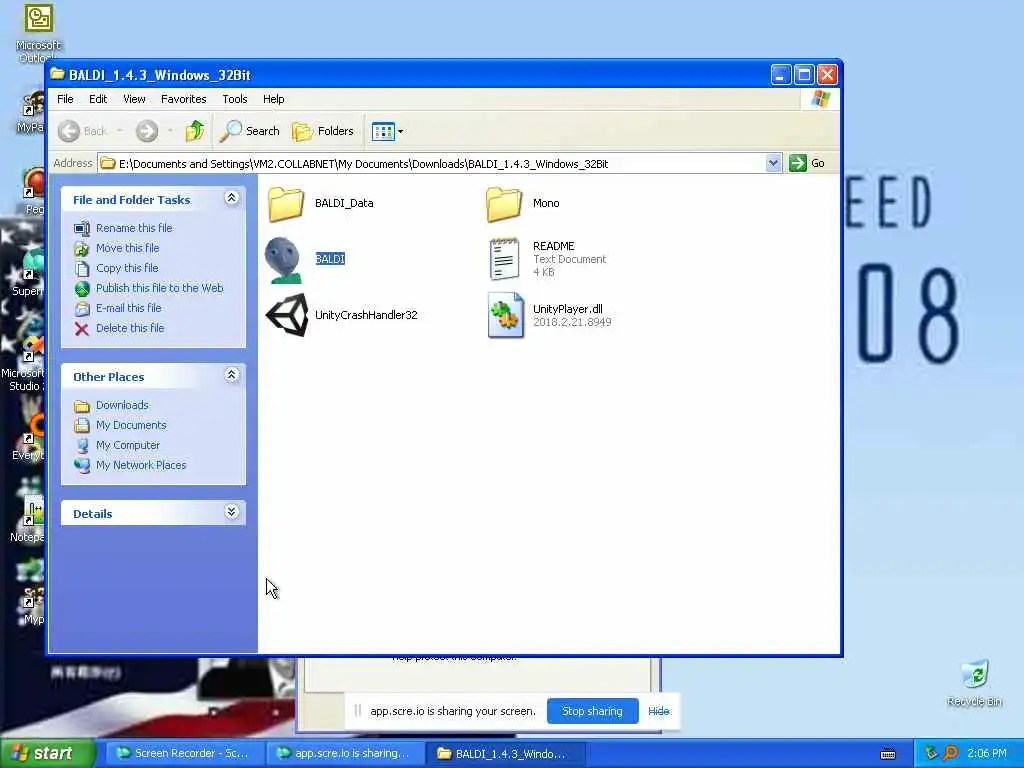Toggle the Folders pane
Viewport: 1024px width, 768px height.
pos(323,131)
